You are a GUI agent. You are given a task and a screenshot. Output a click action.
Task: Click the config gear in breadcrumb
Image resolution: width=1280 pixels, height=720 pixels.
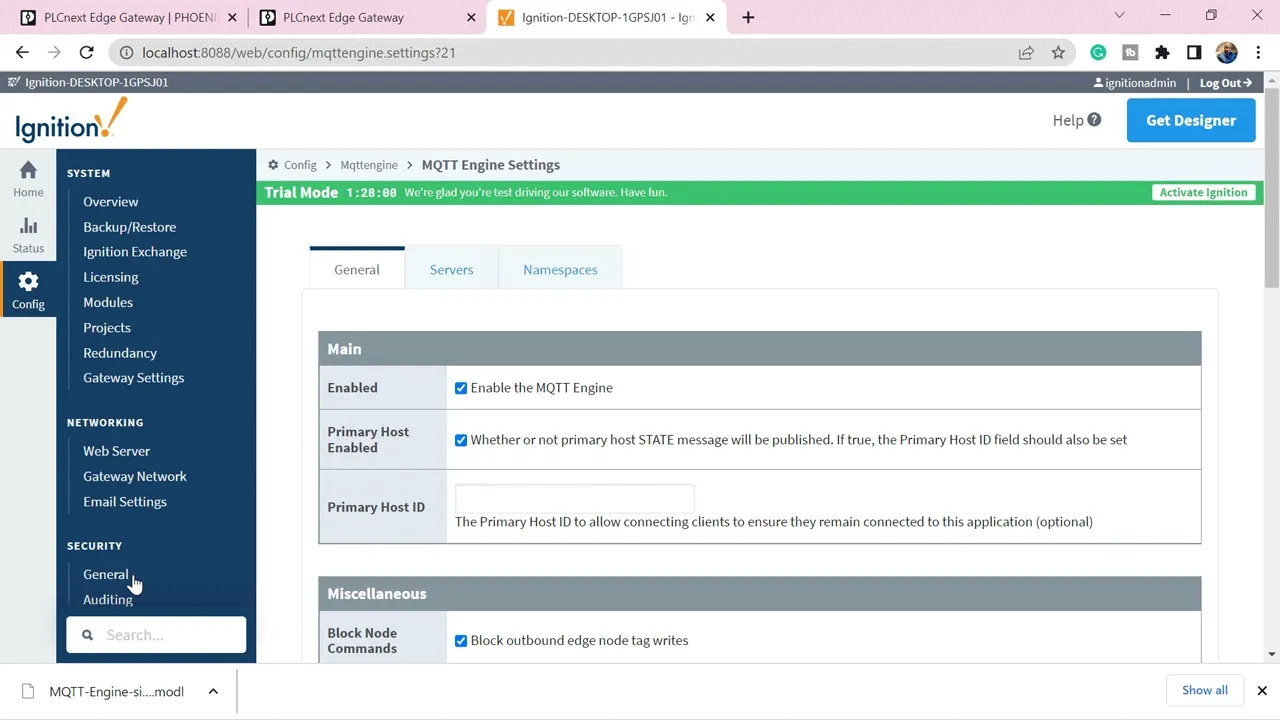pos(273,165)
